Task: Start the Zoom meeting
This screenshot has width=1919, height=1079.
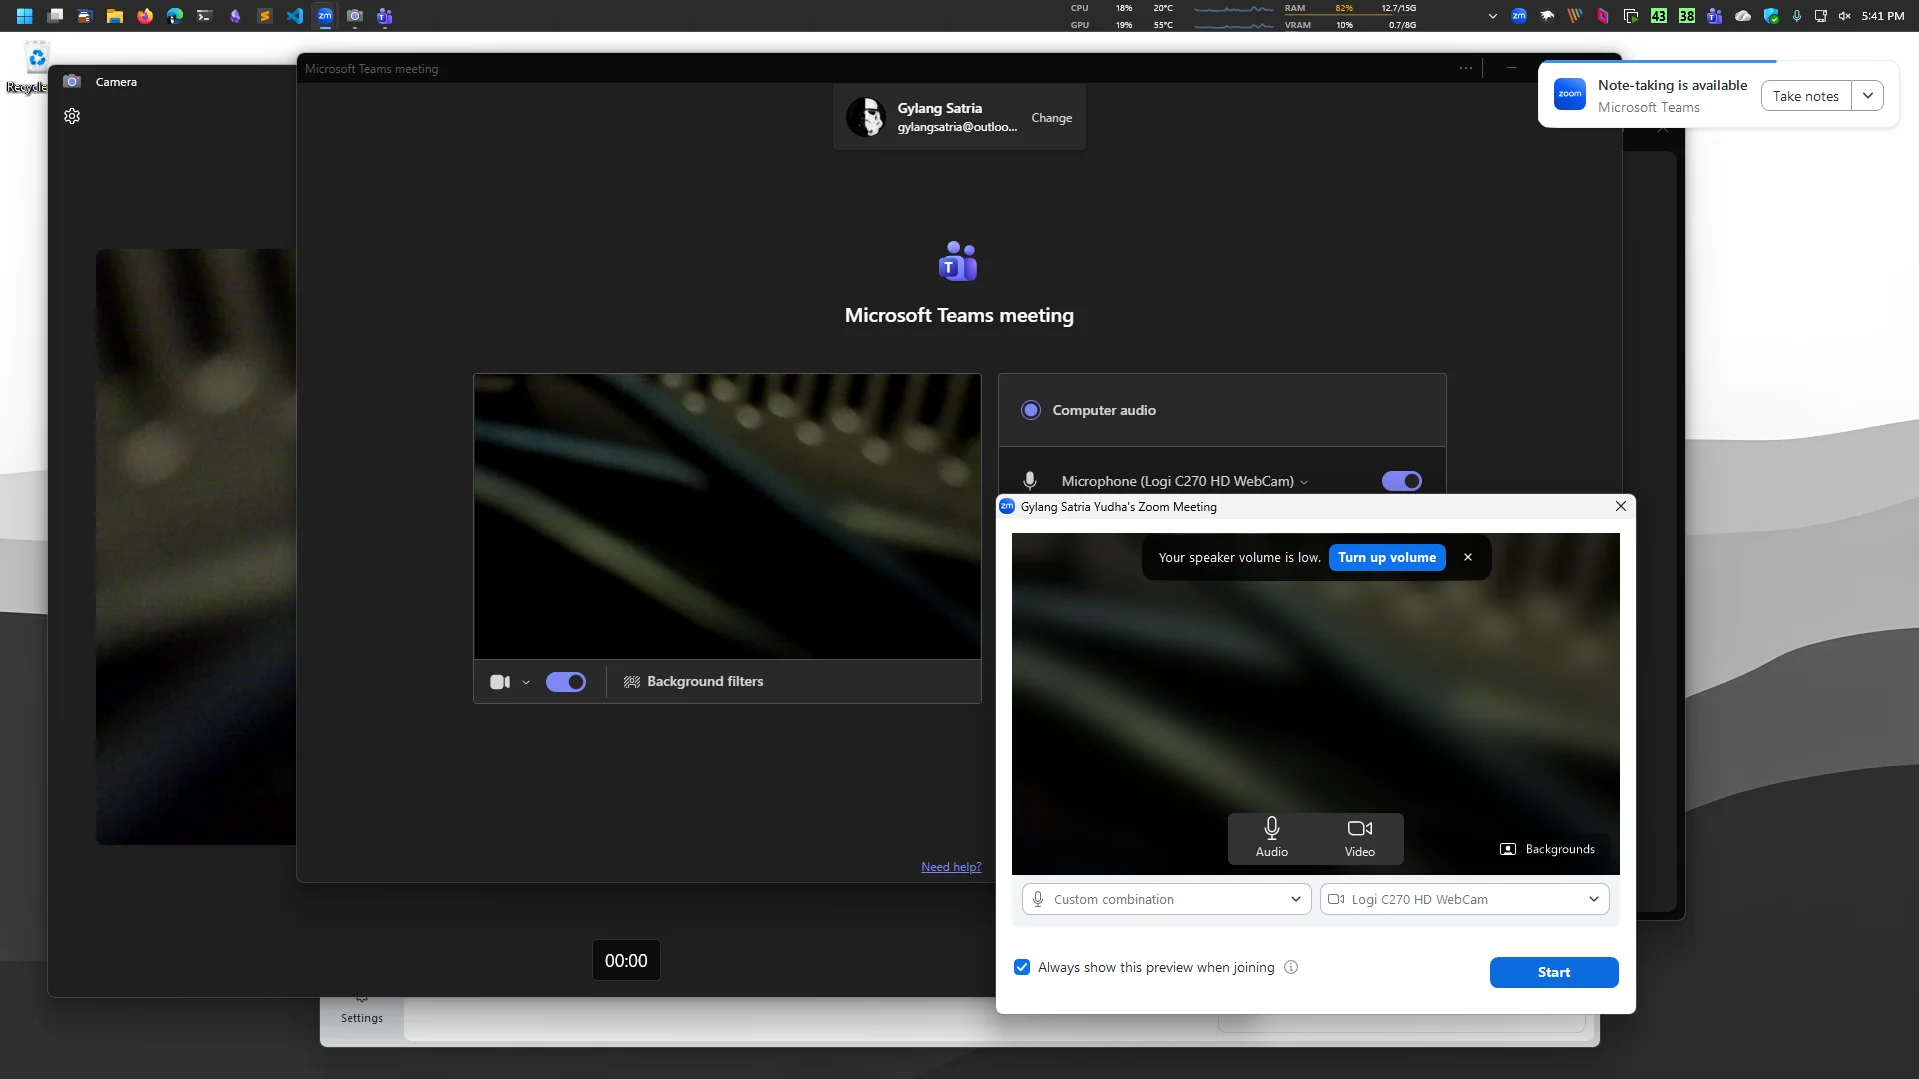Action: tap(1553, 972)
